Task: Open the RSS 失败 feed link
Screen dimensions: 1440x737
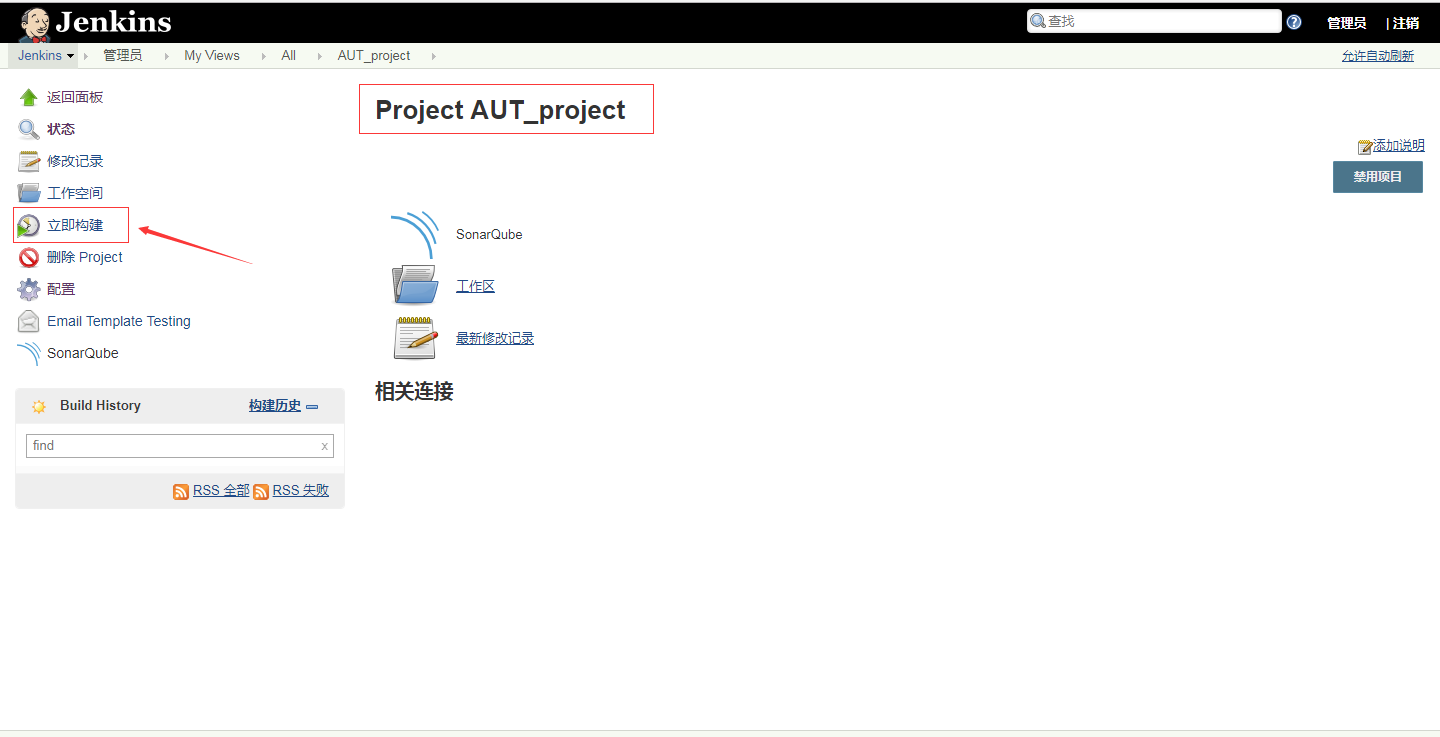Action: 301,491
